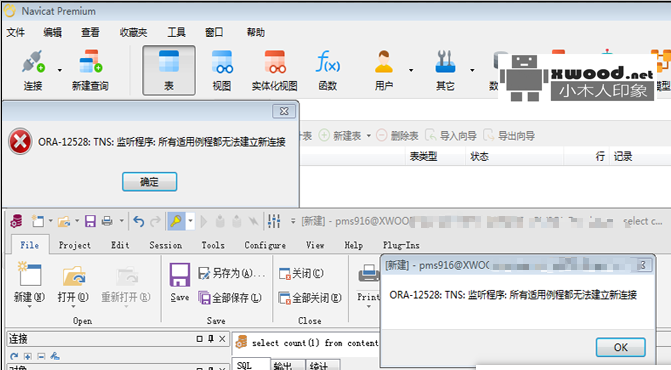Click the PL/SQL database application icon
The image size is (671, 370).
[x=16, y=221]
